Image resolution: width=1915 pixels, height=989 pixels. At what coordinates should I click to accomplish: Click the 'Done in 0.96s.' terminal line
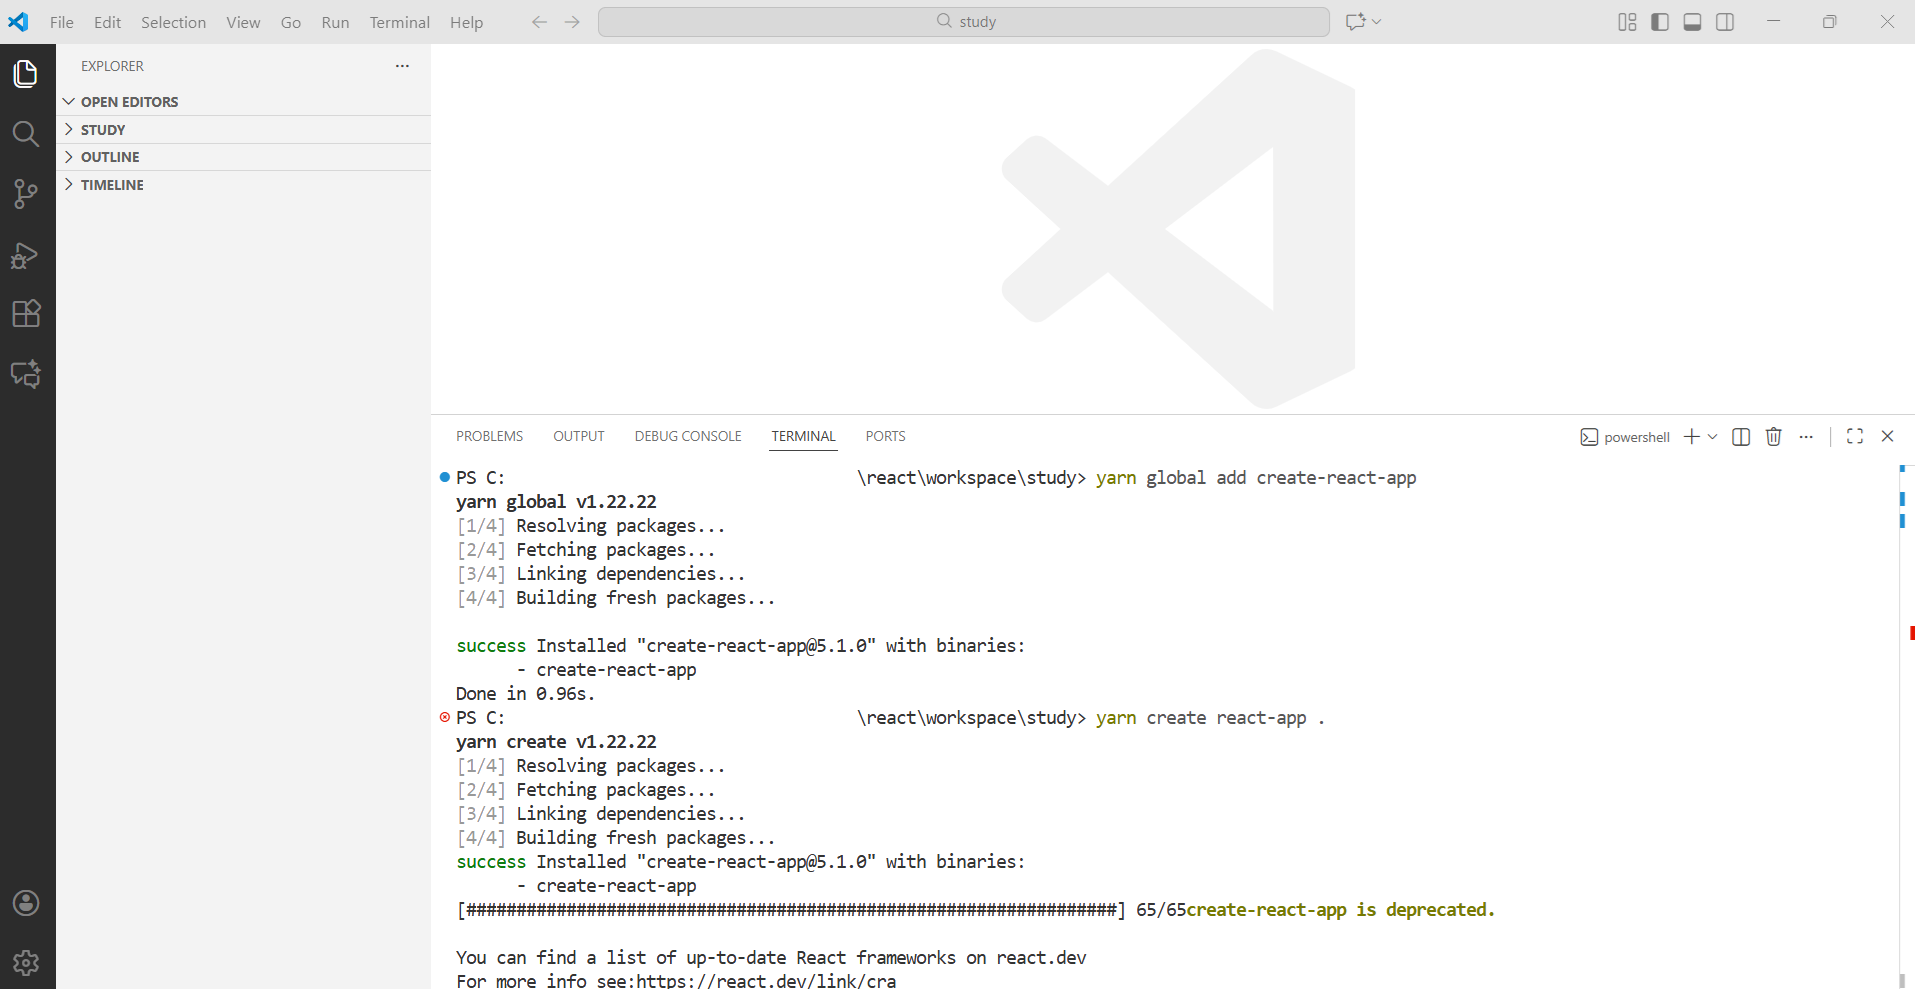[x=526, y=694]
